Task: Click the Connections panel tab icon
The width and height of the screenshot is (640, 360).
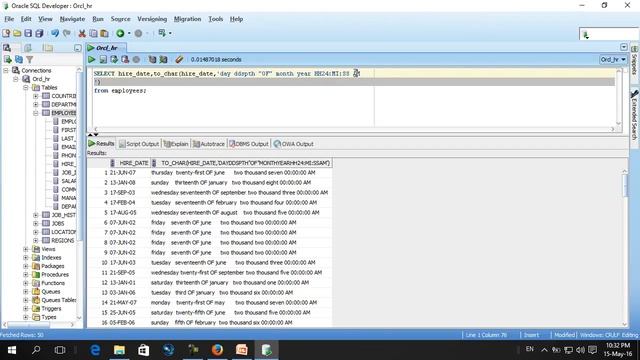Action: point(7,48)
